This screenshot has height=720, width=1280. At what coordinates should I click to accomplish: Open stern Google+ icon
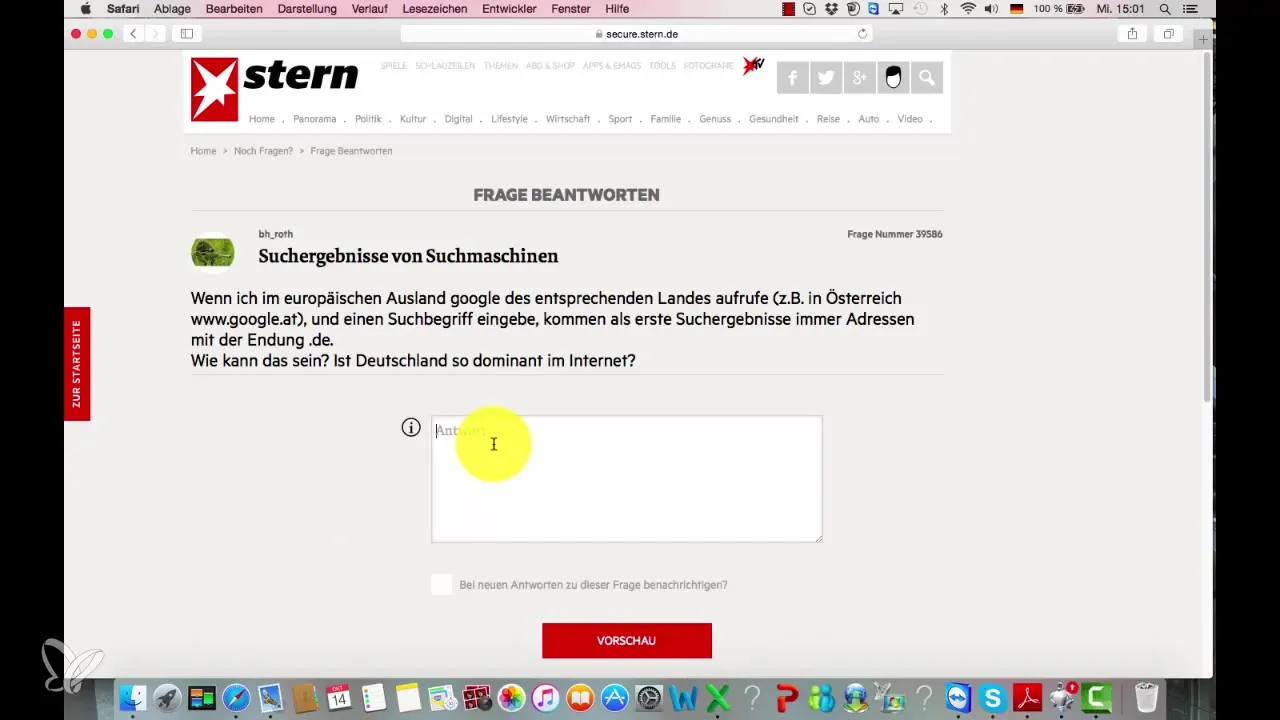point(859,78)
